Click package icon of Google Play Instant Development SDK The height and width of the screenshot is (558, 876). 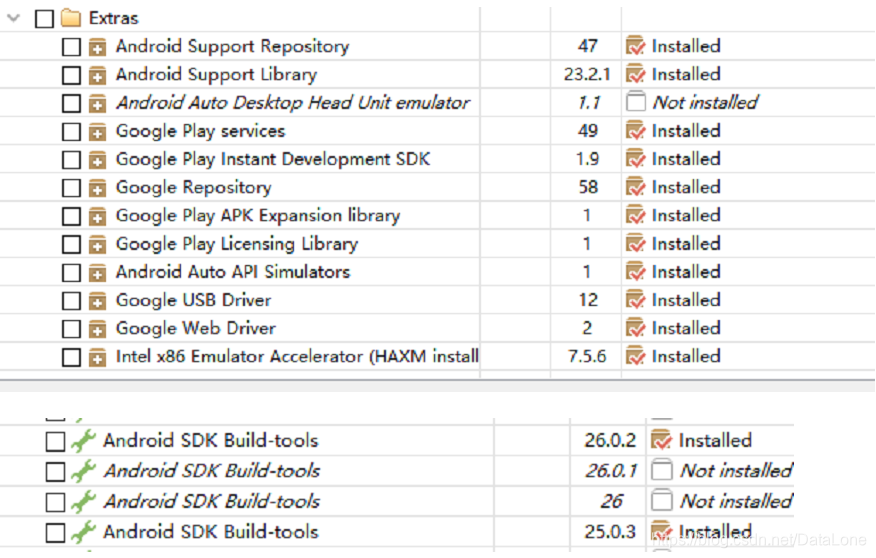click(97, 160)
